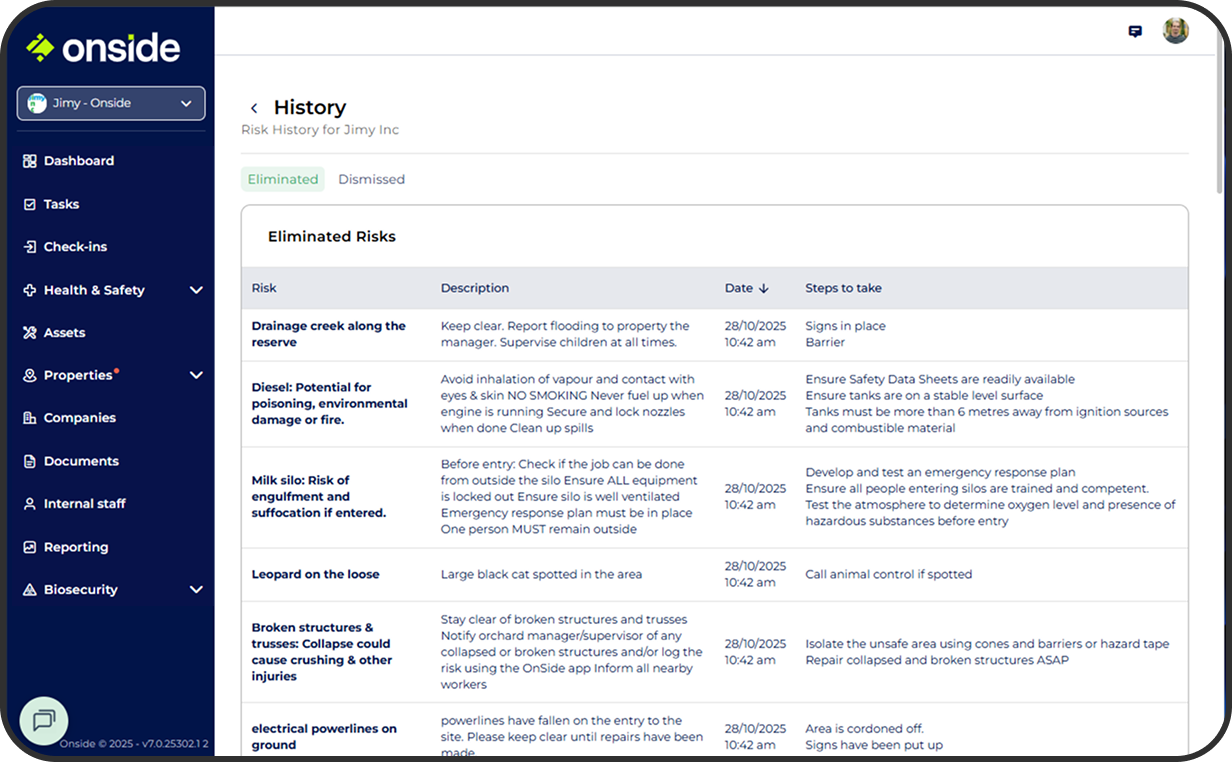Switch to the Eliminated tab
This screenshot has height=762, width=1232.
(283, 179)
